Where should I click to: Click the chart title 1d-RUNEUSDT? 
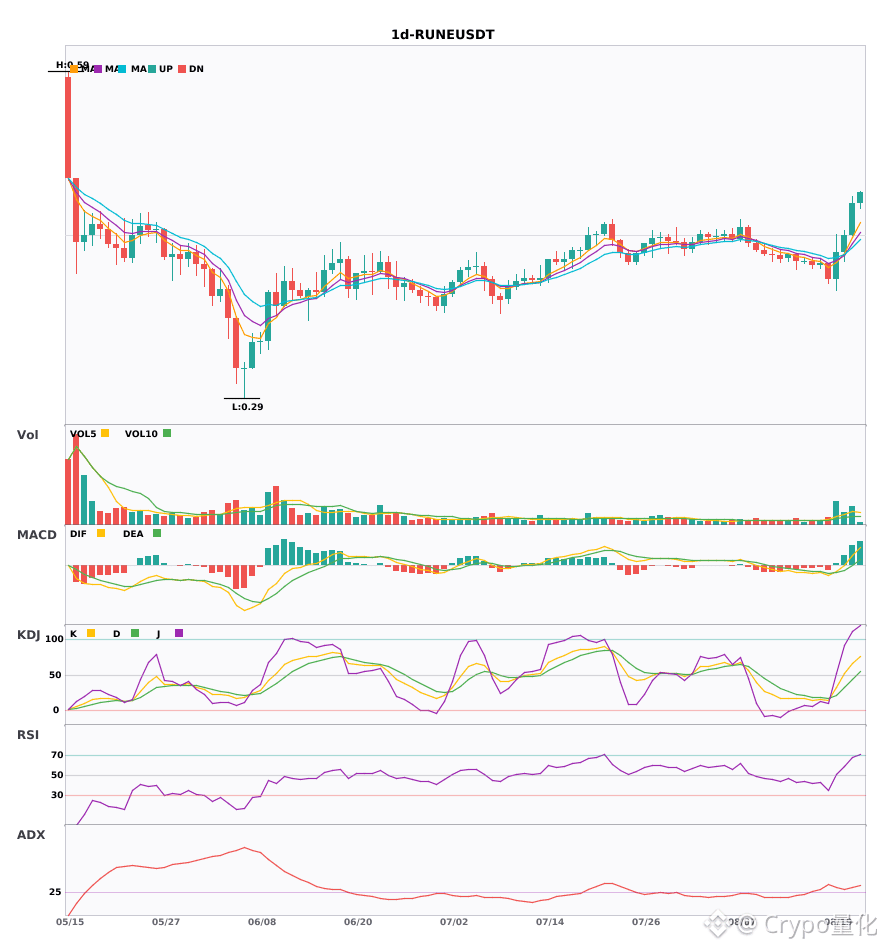coord(442,35)
